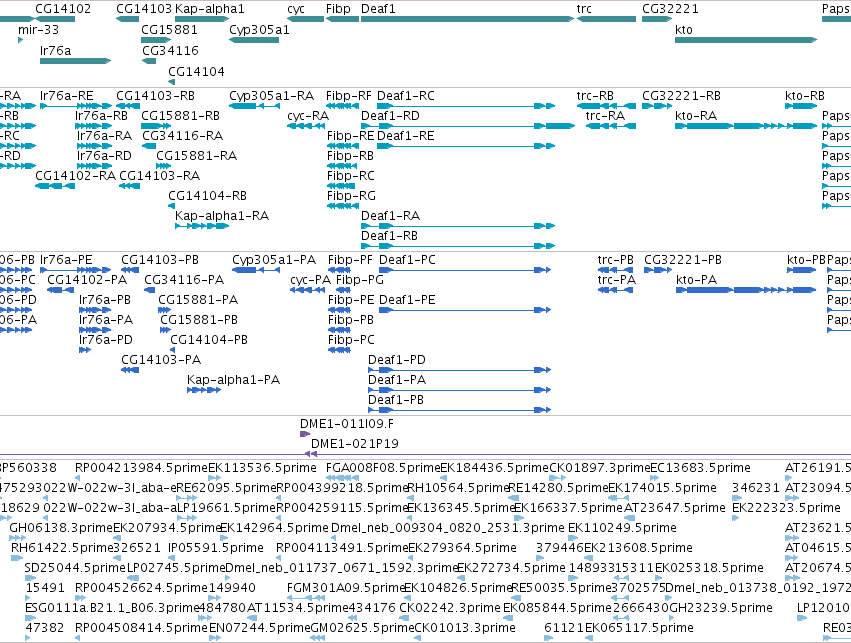Image resolution: width=851 pixels, height=643 pixels.
Task: Click protein label Deaf1-PD
Action: pos(397,360)
